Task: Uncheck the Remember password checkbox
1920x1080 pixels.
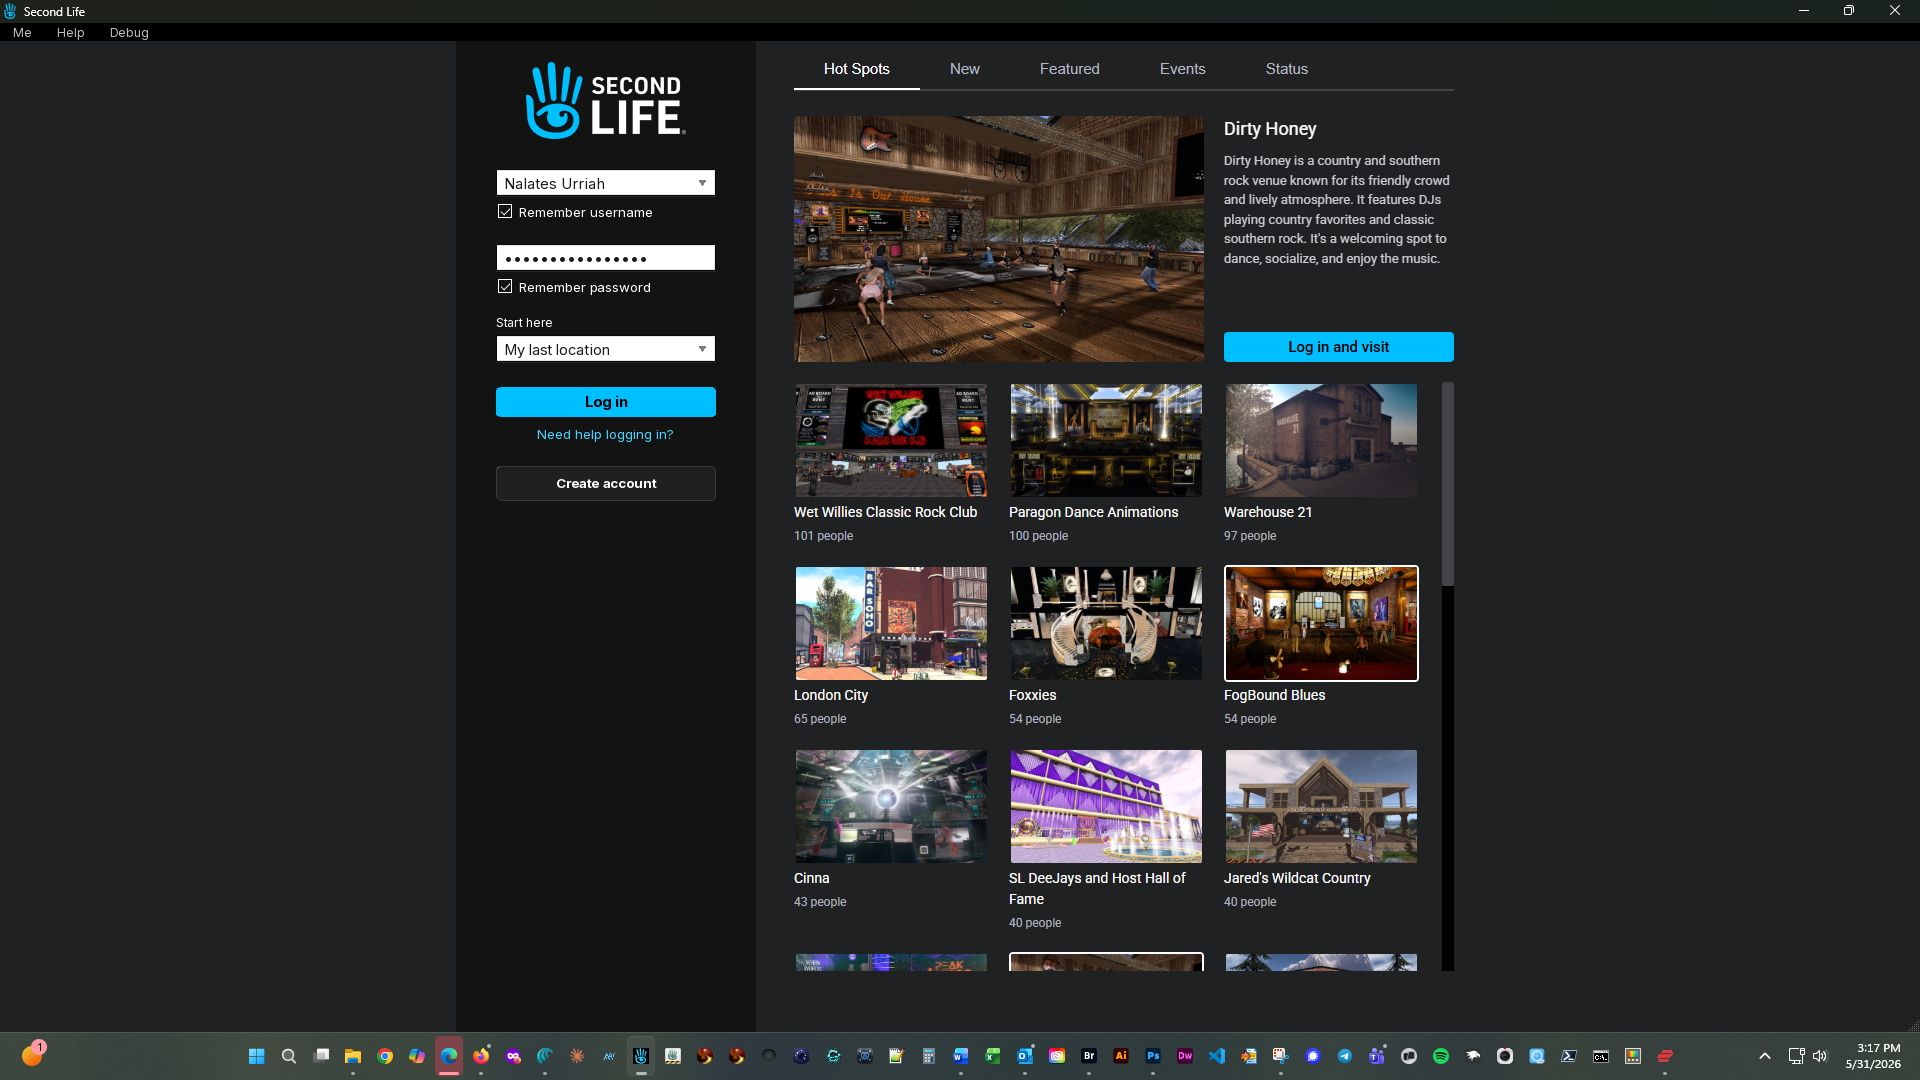Action: pos(505,287)
